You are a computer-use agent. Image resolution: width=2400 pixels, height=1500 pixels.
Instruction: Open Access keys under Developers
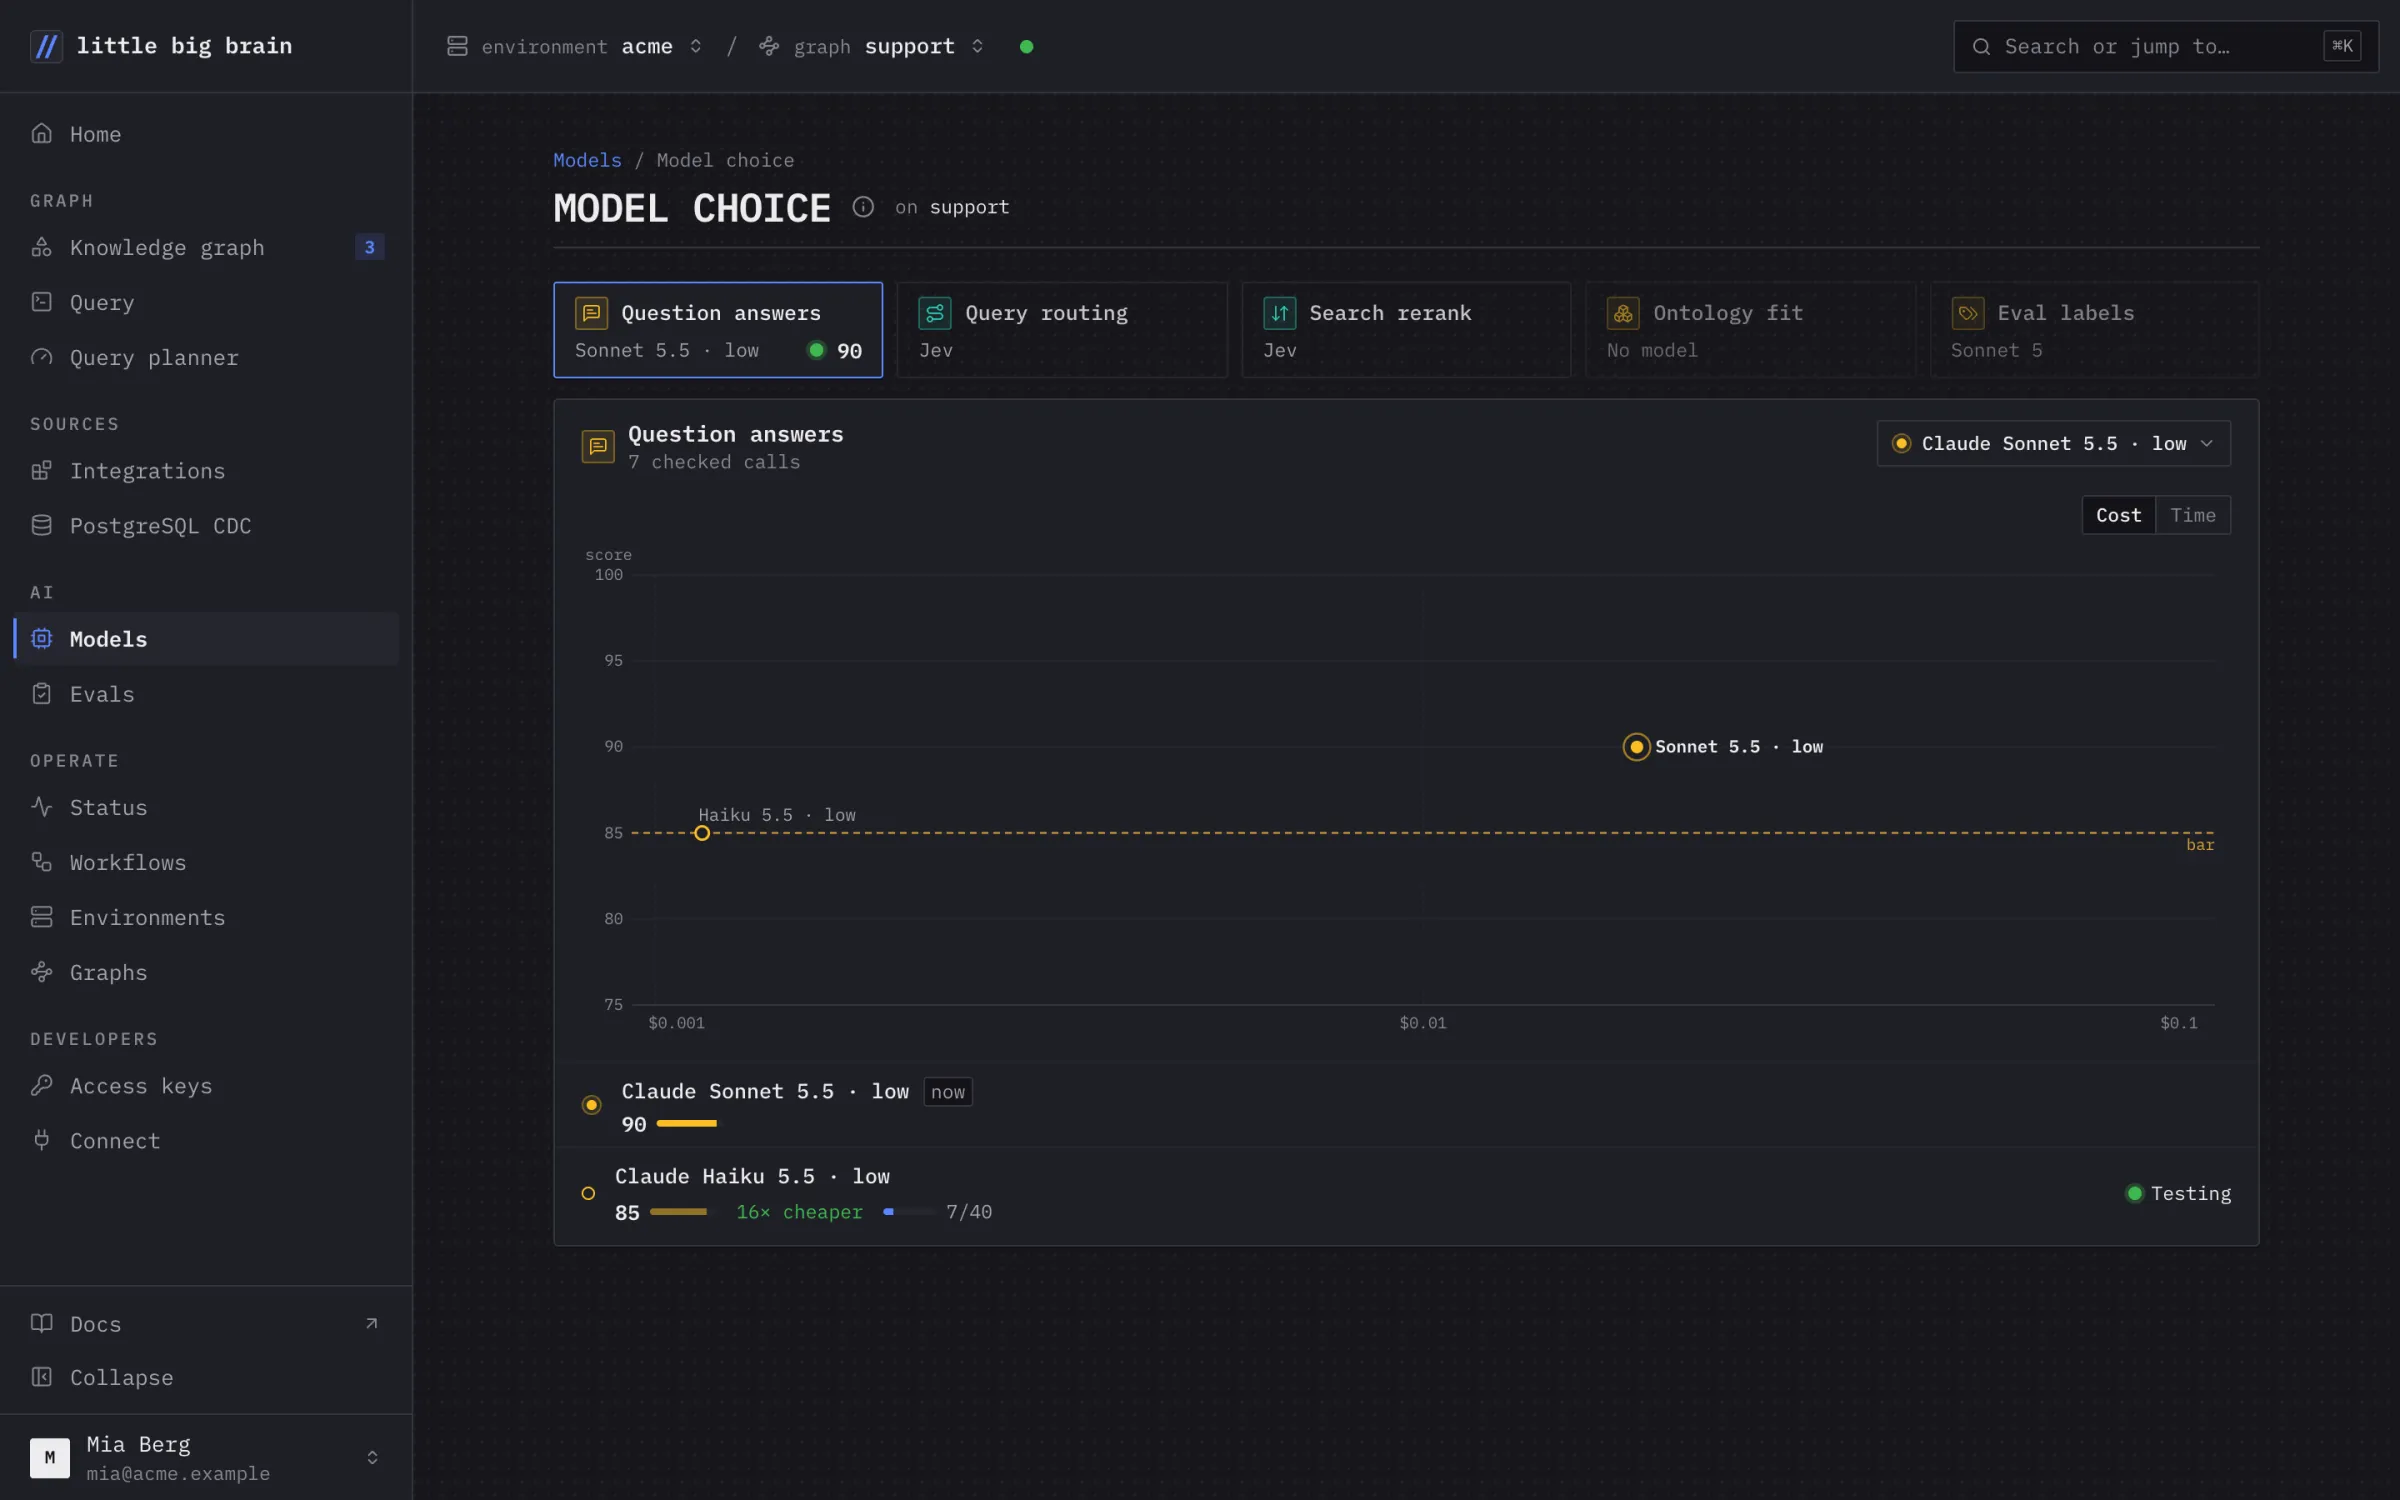pos(206,1085)
